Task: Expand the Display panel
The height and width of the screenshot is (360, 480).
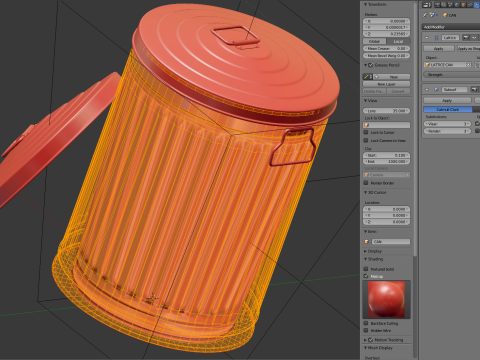Action: coord(365,251)
